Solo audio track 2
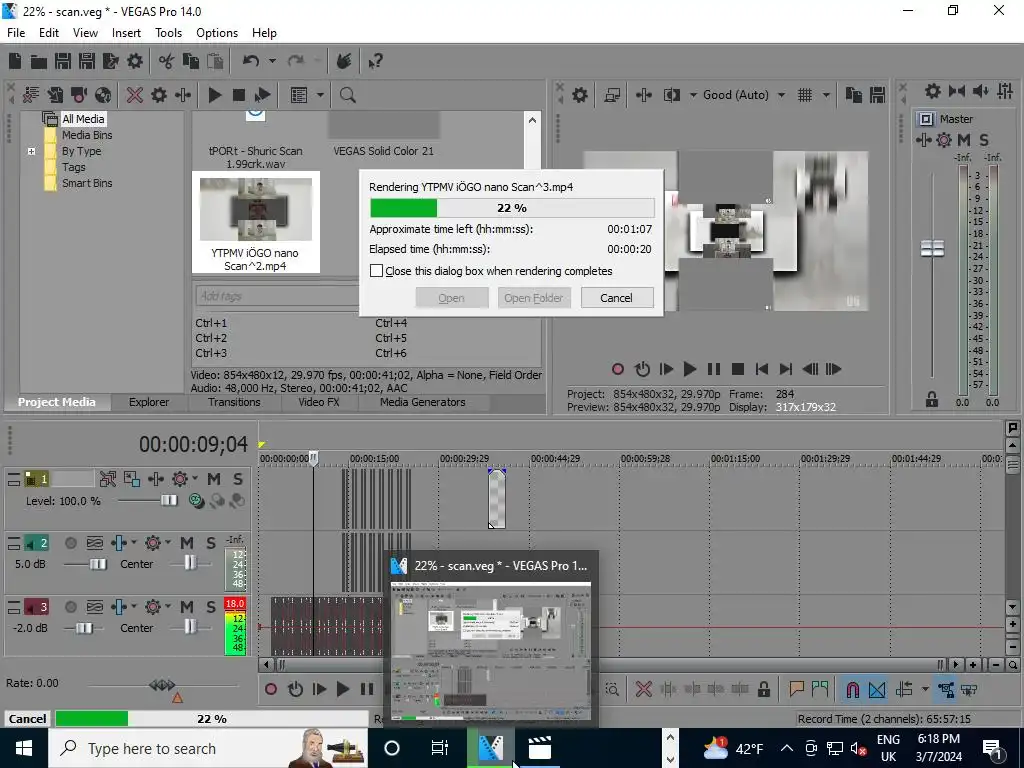The image size is (1024, 768). pos(210,543)
